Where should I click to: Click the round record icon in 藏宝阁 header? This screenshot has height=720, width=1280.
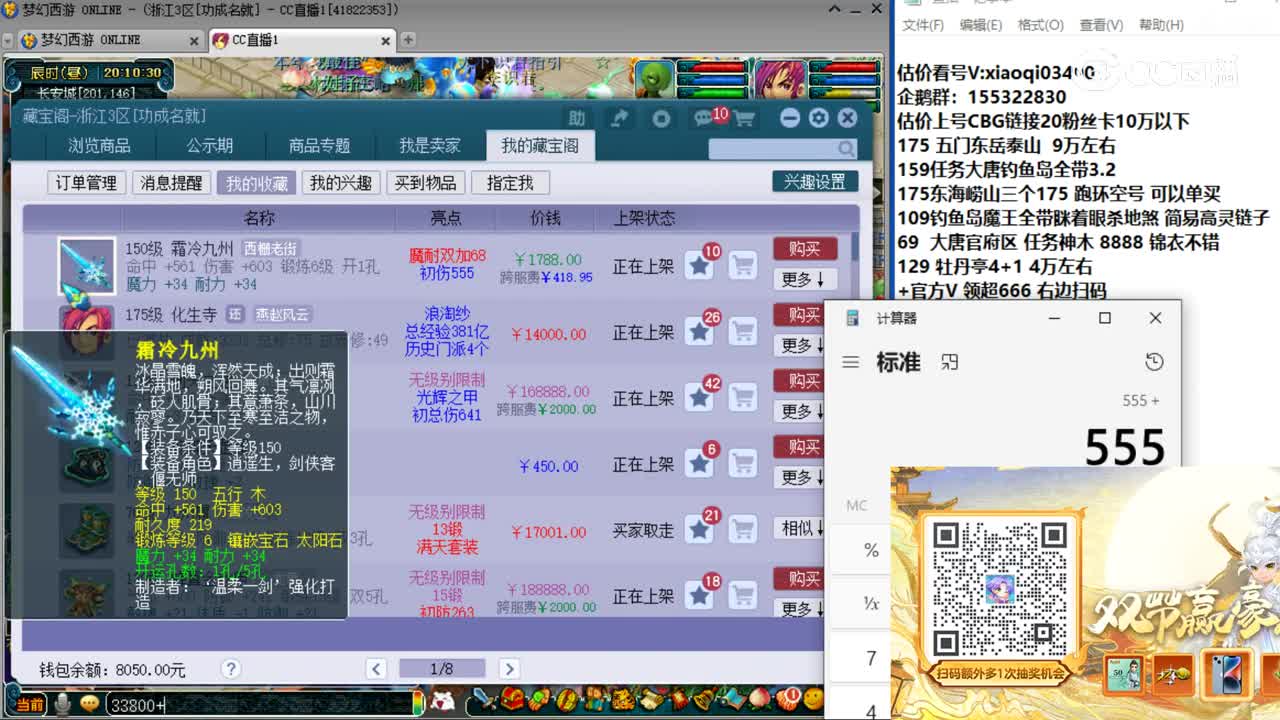(x=661, y=118)
